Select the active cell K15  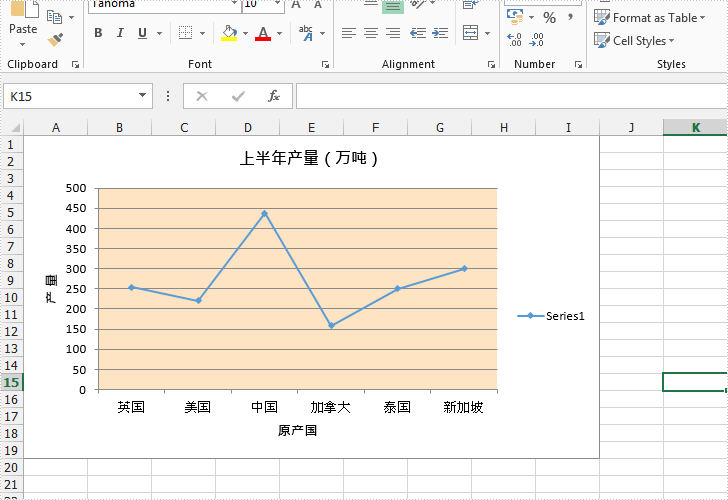695,382
